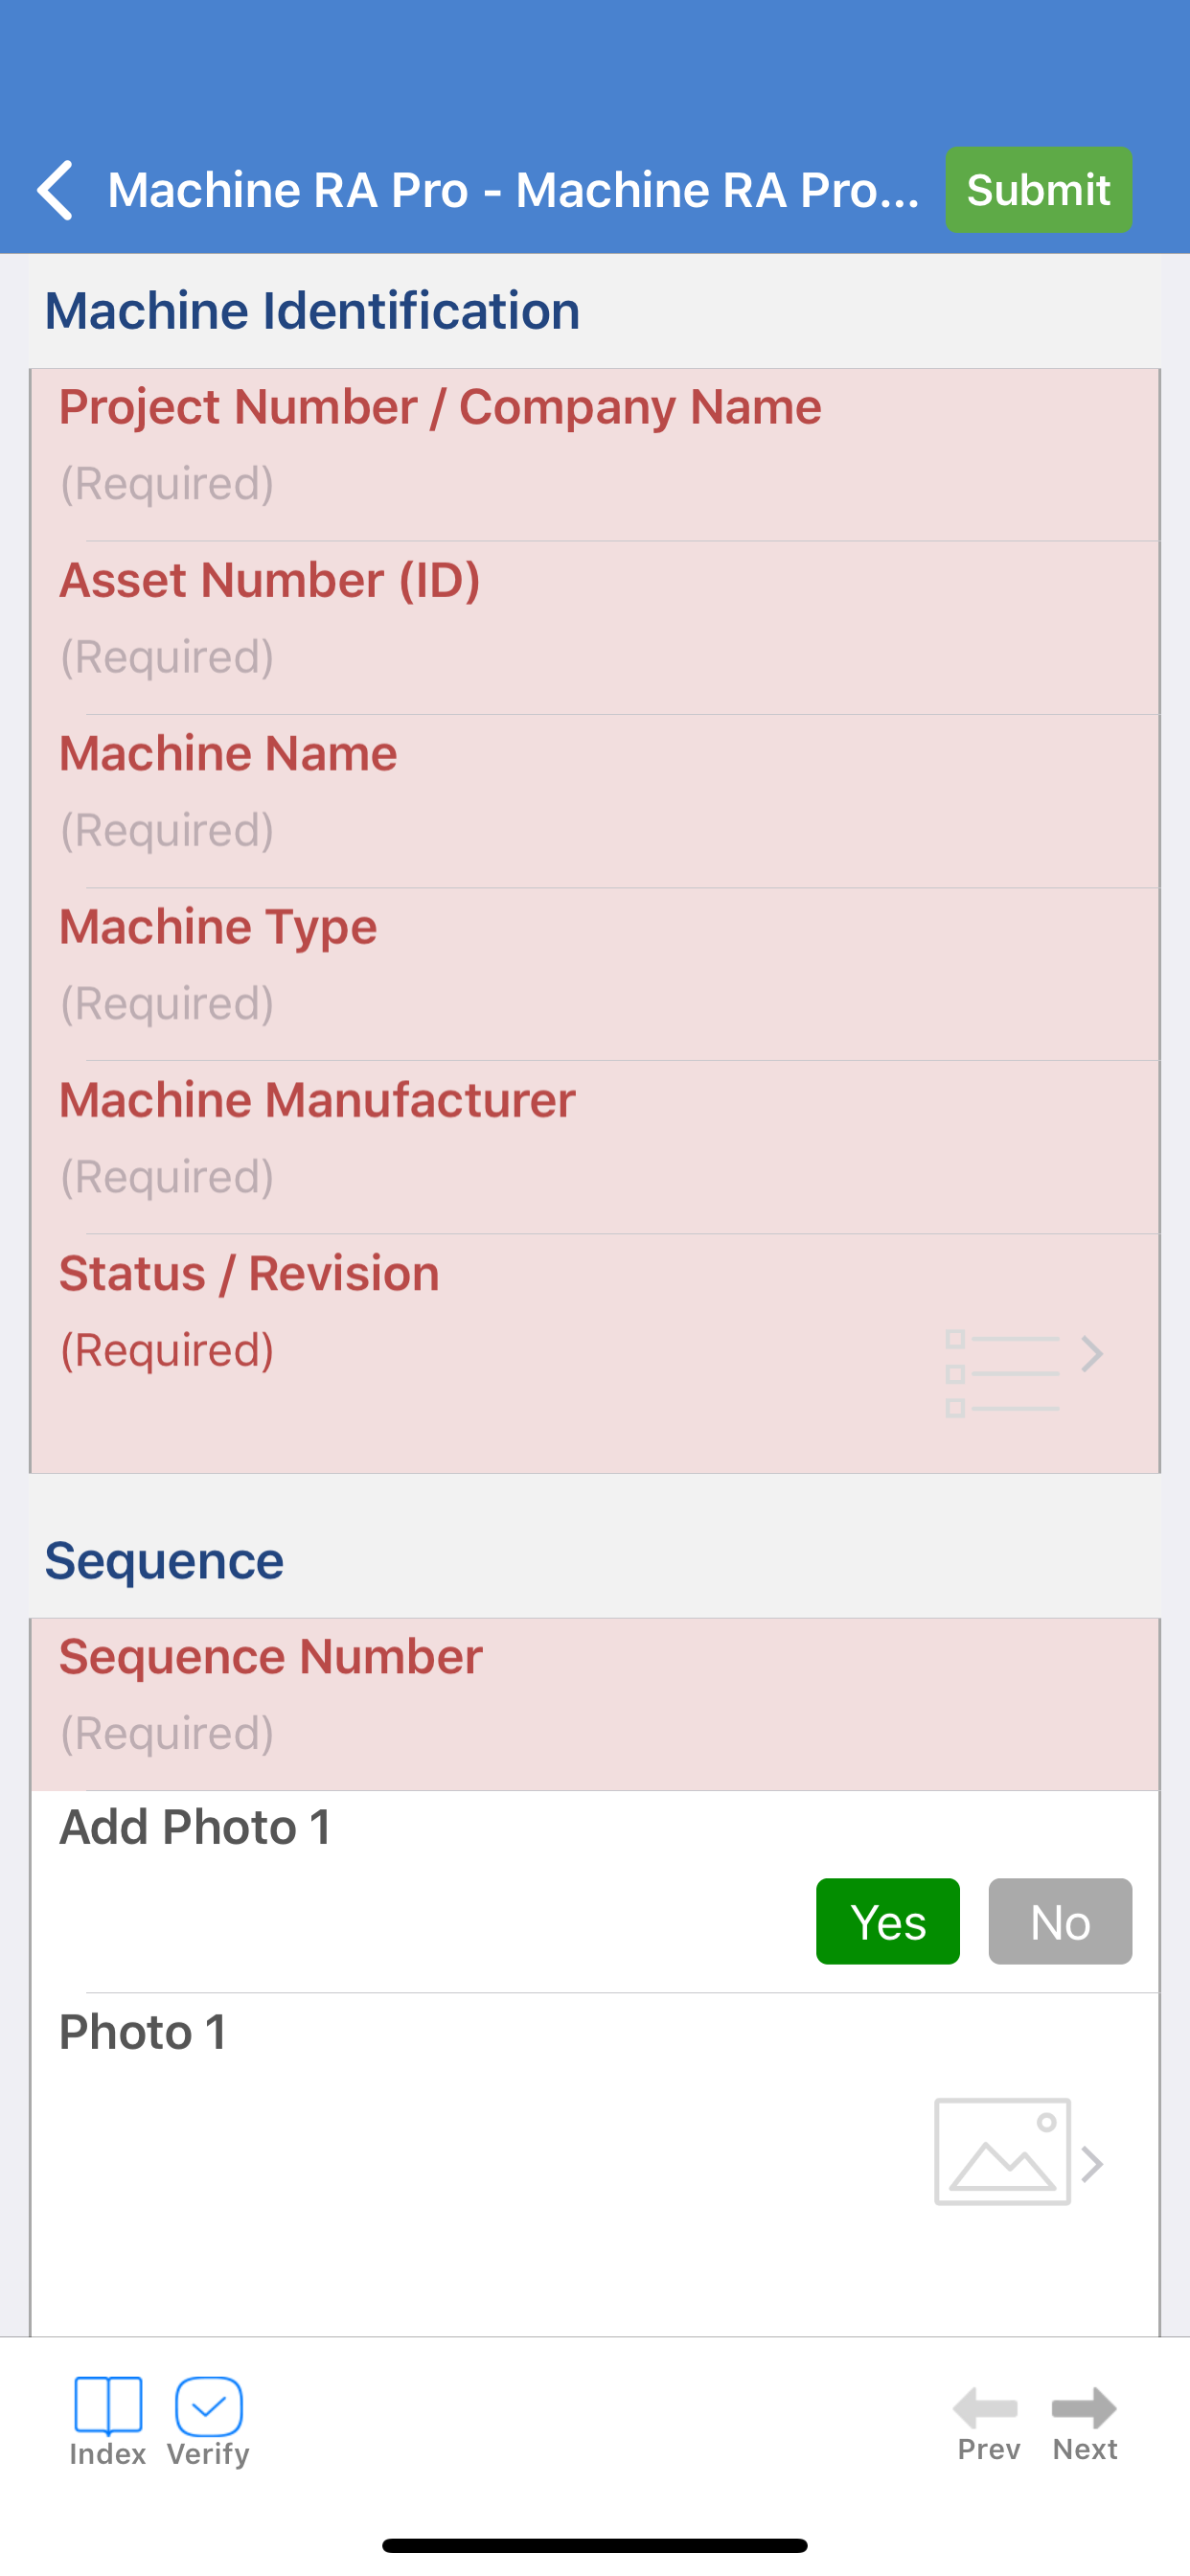Tap the back arrow in header
Screen dimensions: 1190x2576
click(56, 190)
